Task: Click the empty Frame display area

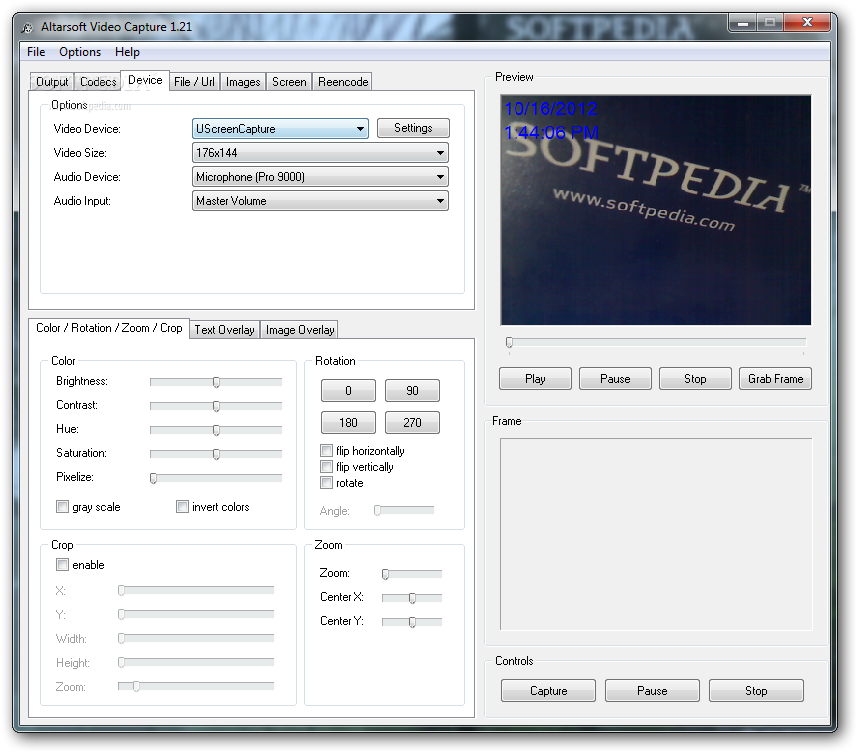Action: (656, 535)
